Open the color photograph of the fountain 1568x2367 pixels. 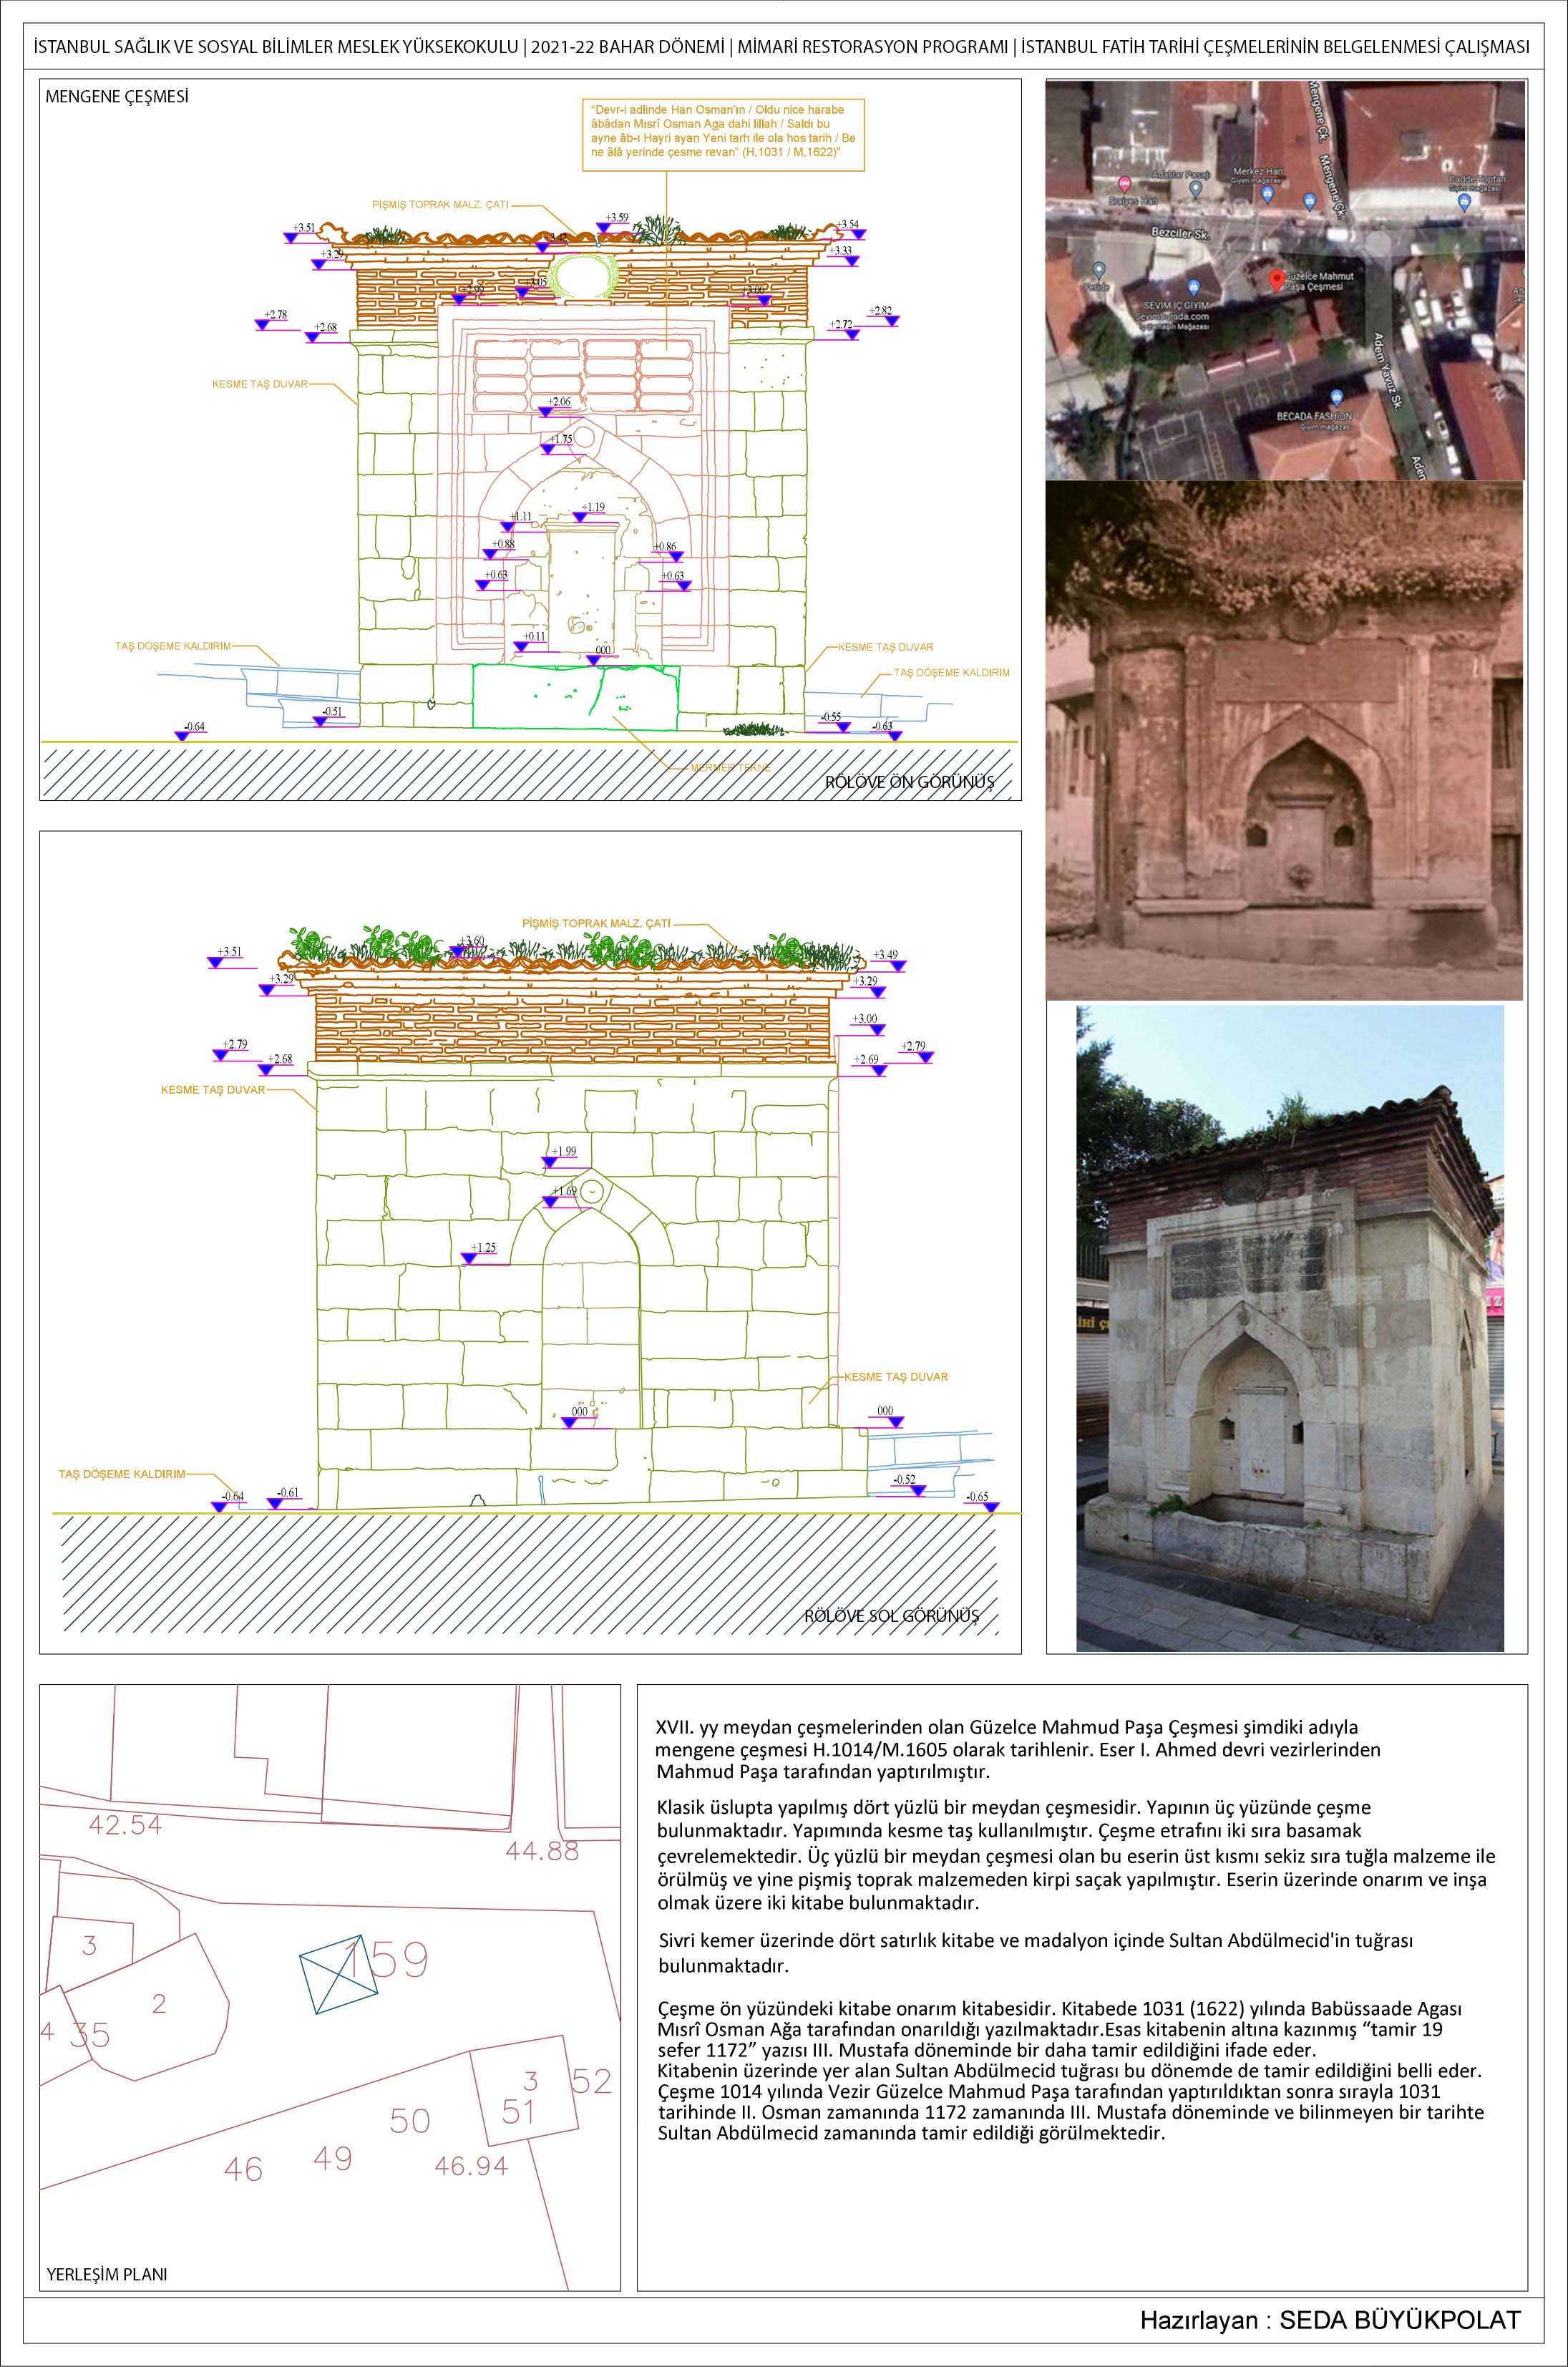pos(1290,1328)
